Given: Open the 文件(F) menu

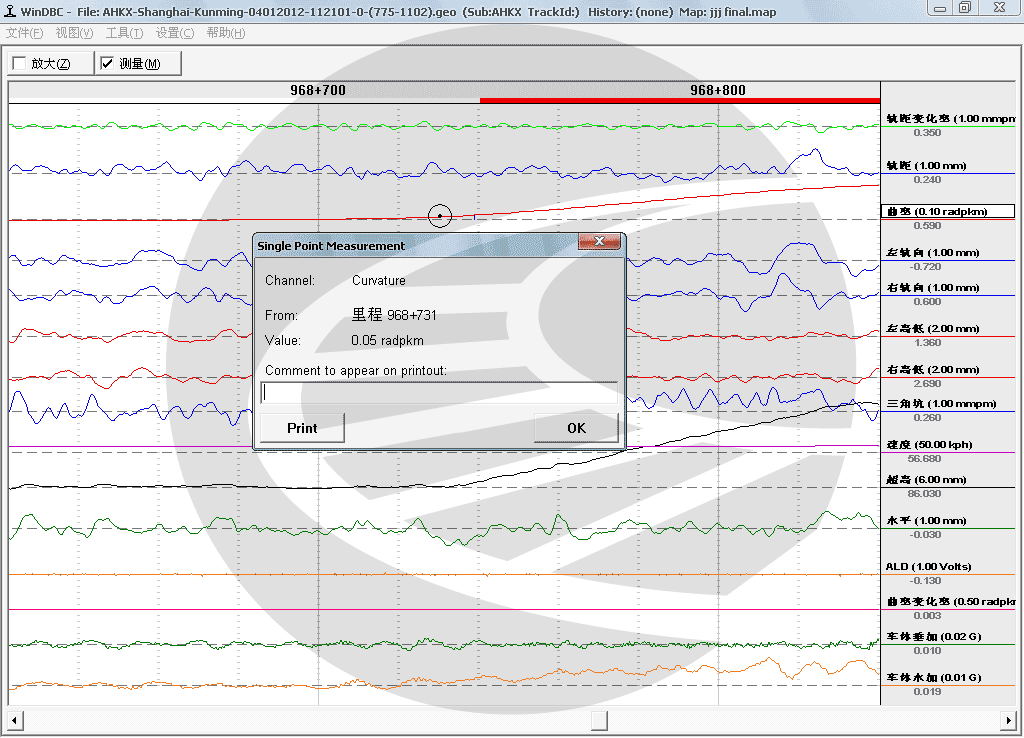Looking at the screenshot, I should point(24,33).
